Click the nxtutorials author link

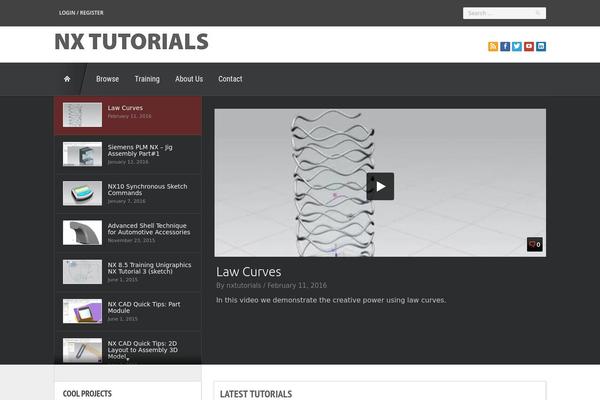(243, 286)
